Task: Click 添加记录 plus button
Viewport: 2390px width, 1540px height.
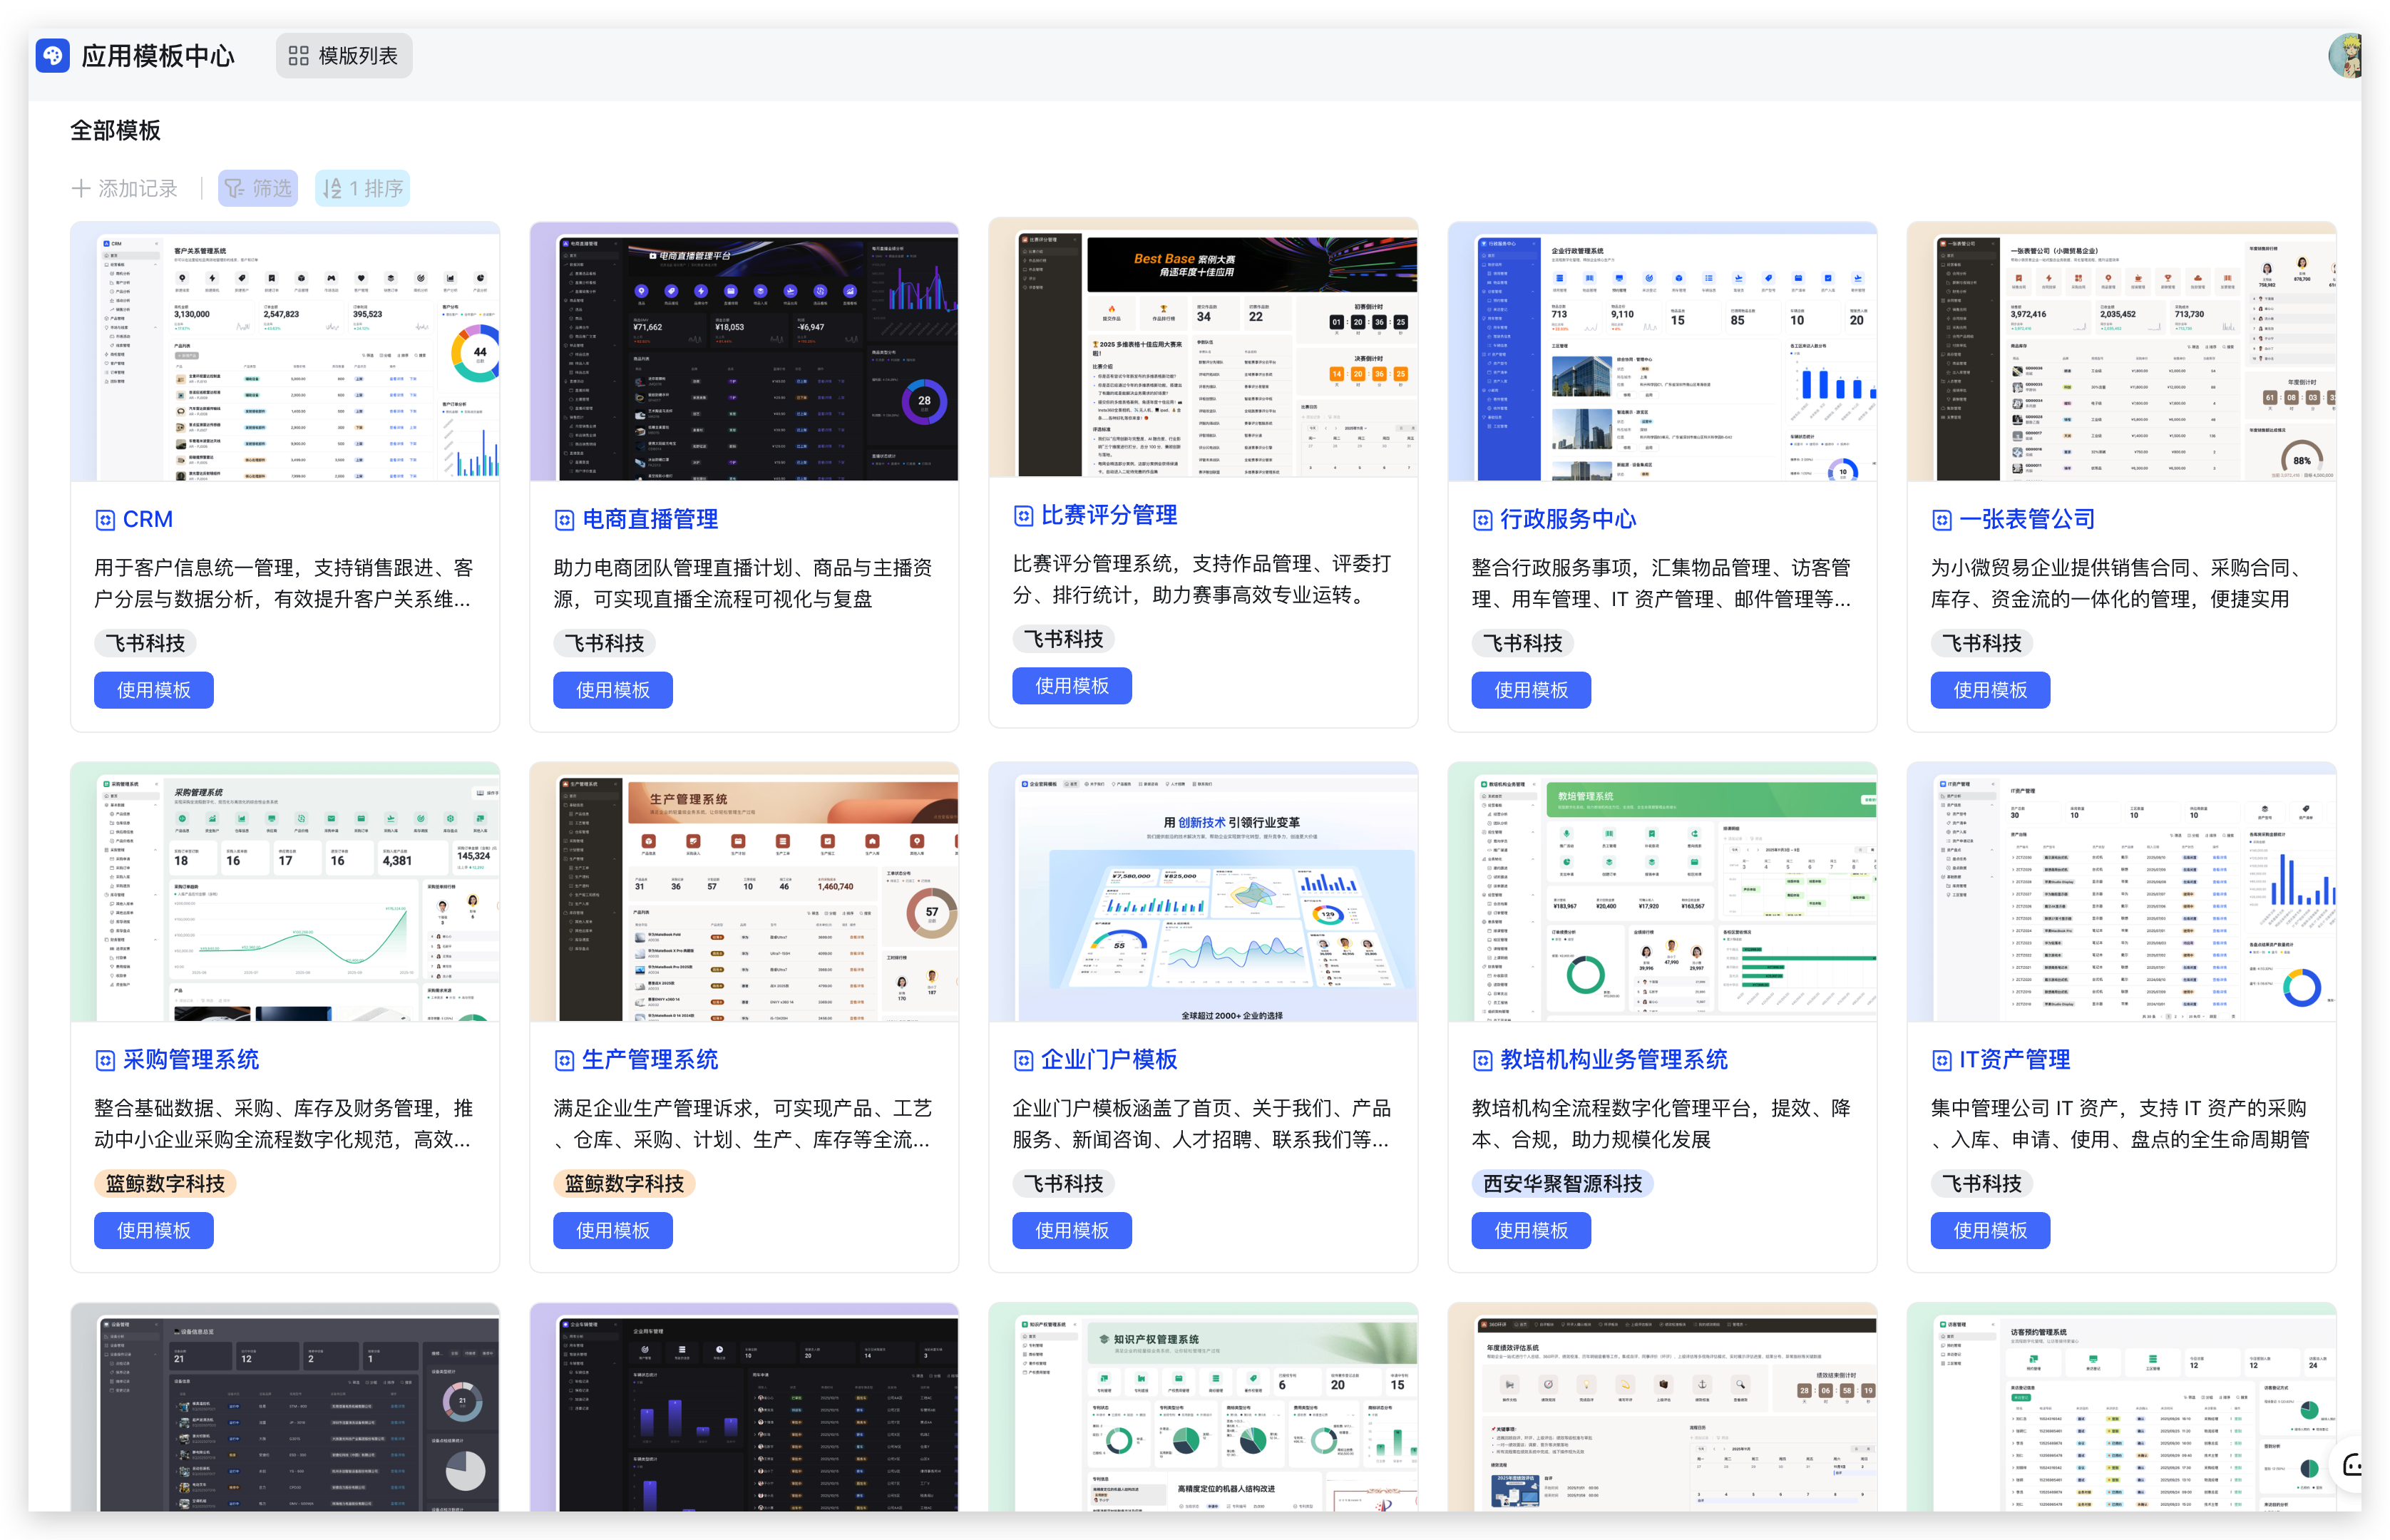Action: (x=124, y=188)
